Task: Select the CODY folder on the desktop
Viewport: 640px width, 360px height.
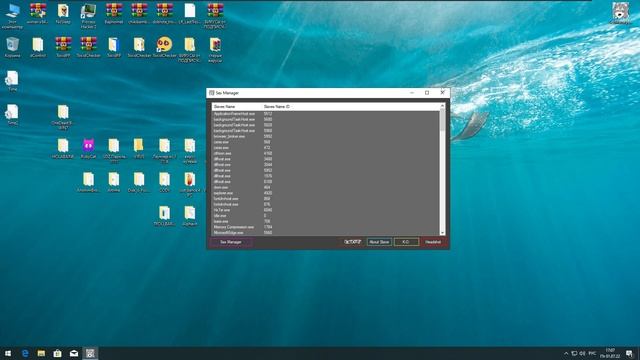Action: click(164, 182)
